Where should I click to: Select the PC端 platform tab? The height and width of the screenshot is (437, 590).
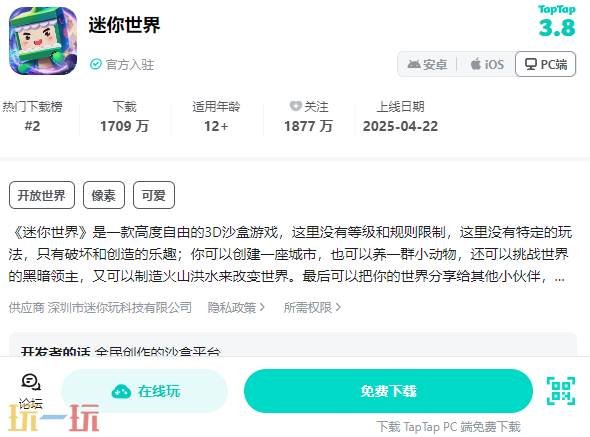[x=546, y=64]
